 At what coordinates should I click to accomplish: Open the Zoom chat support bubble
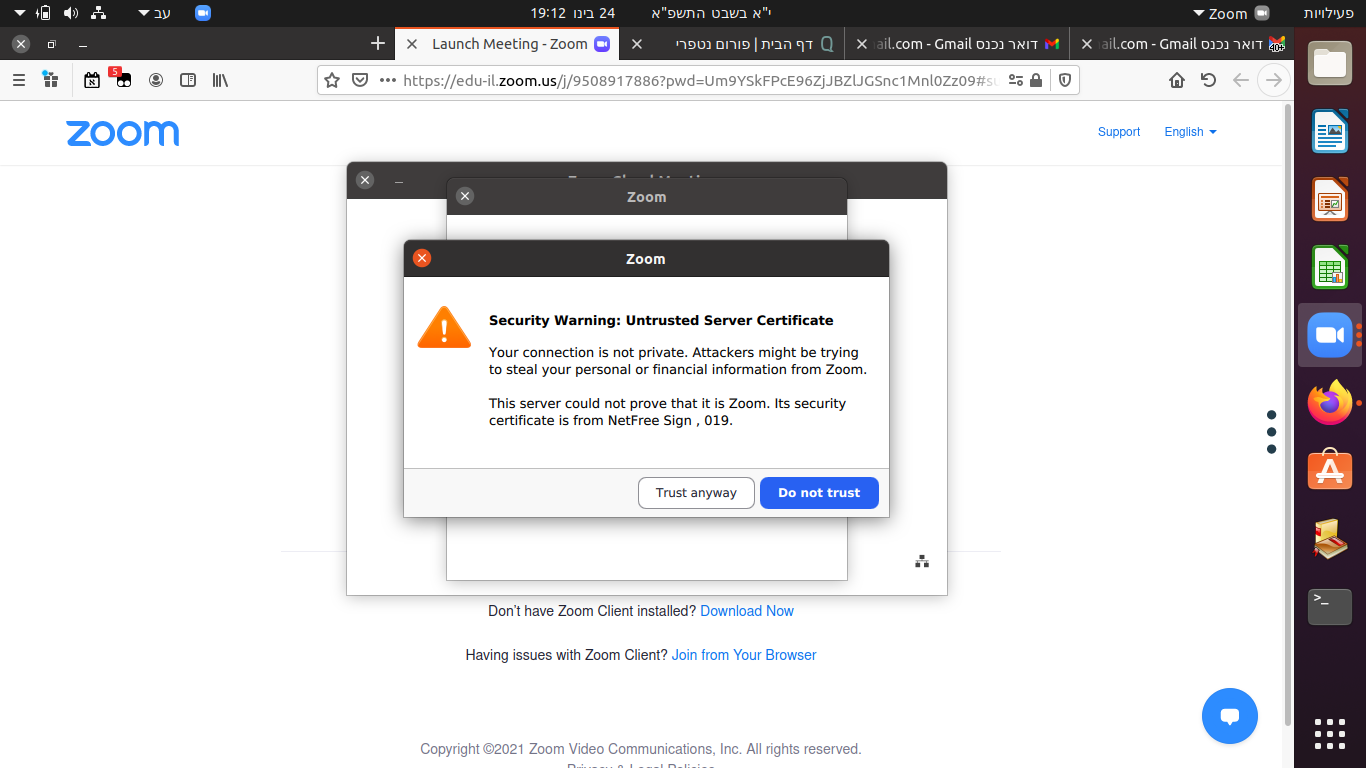point(1229,716)
